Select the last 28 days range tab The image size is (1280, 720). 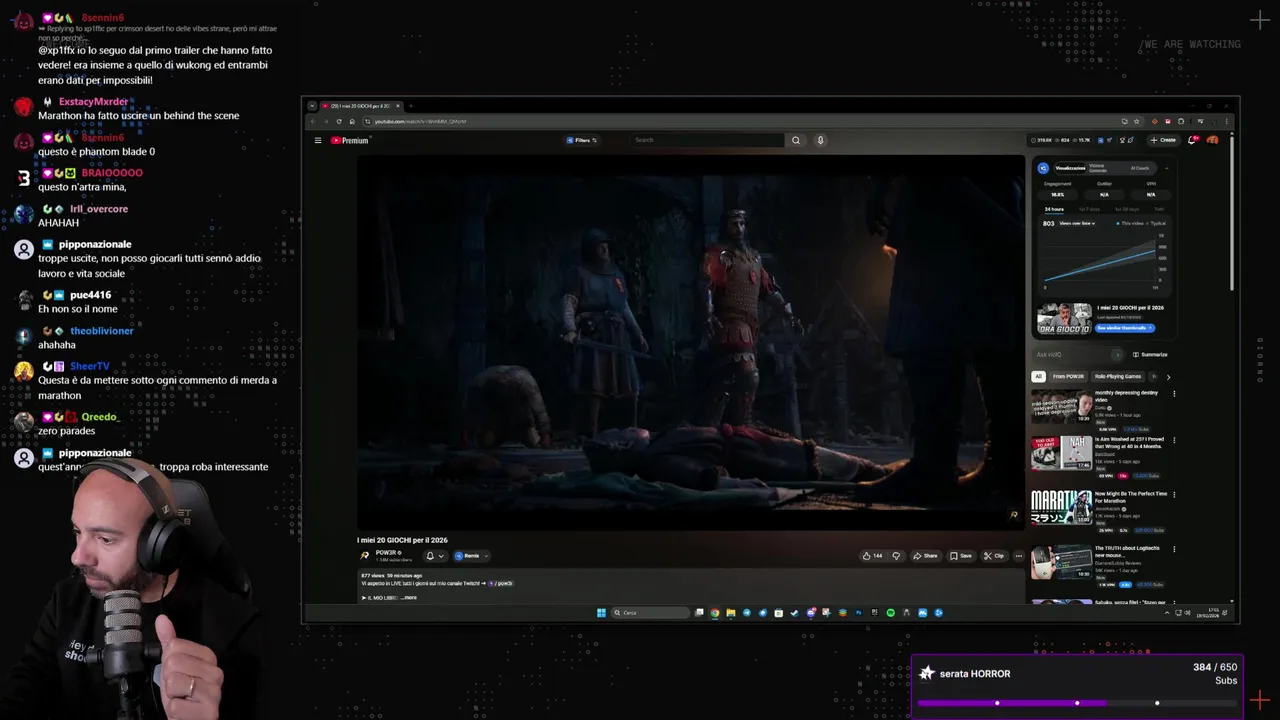[x=1127, y=209]
